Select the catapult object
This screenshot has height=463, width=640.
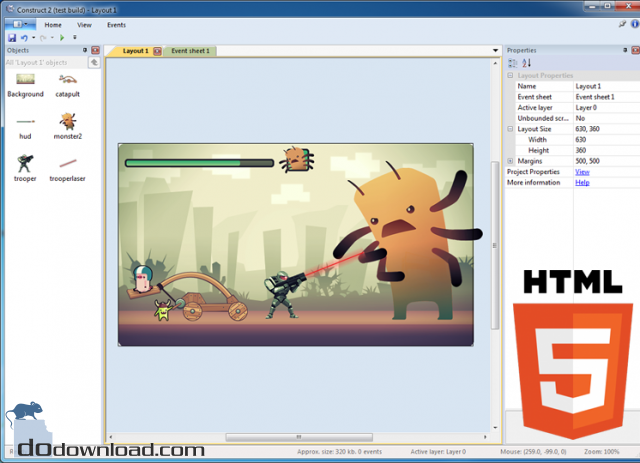[68, 86]
